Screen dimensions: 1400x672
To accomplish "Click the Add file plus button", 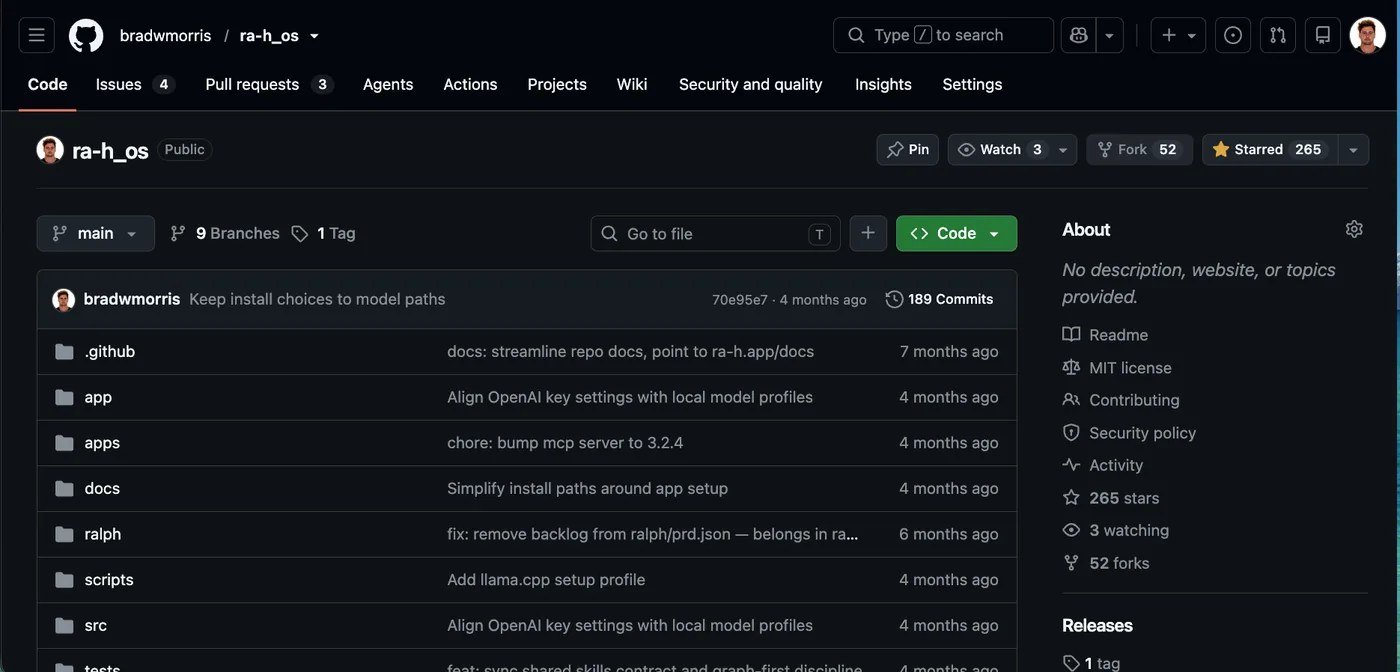I will click(868, 233).
